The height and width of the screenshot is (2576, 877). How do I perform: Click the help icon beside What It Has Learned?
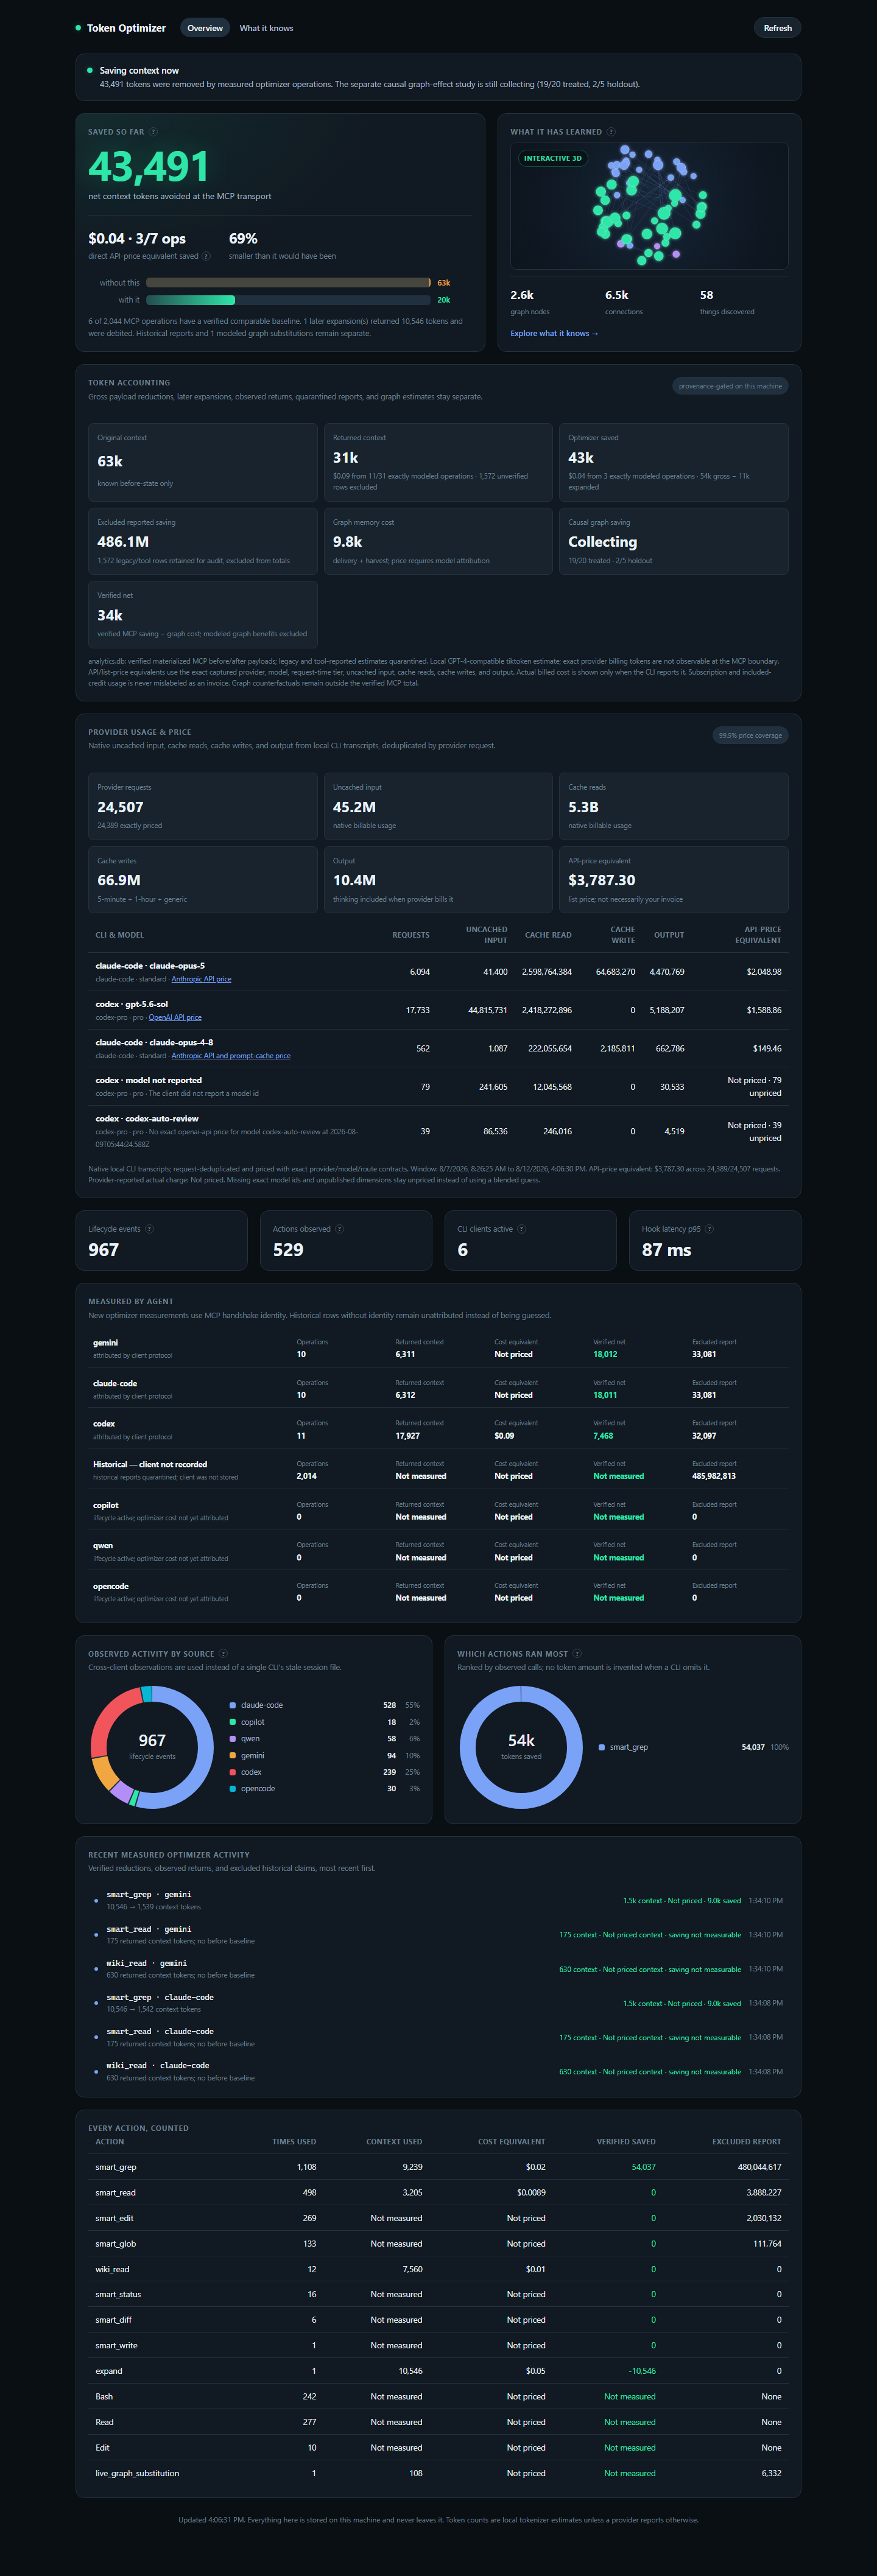point(611,132)
